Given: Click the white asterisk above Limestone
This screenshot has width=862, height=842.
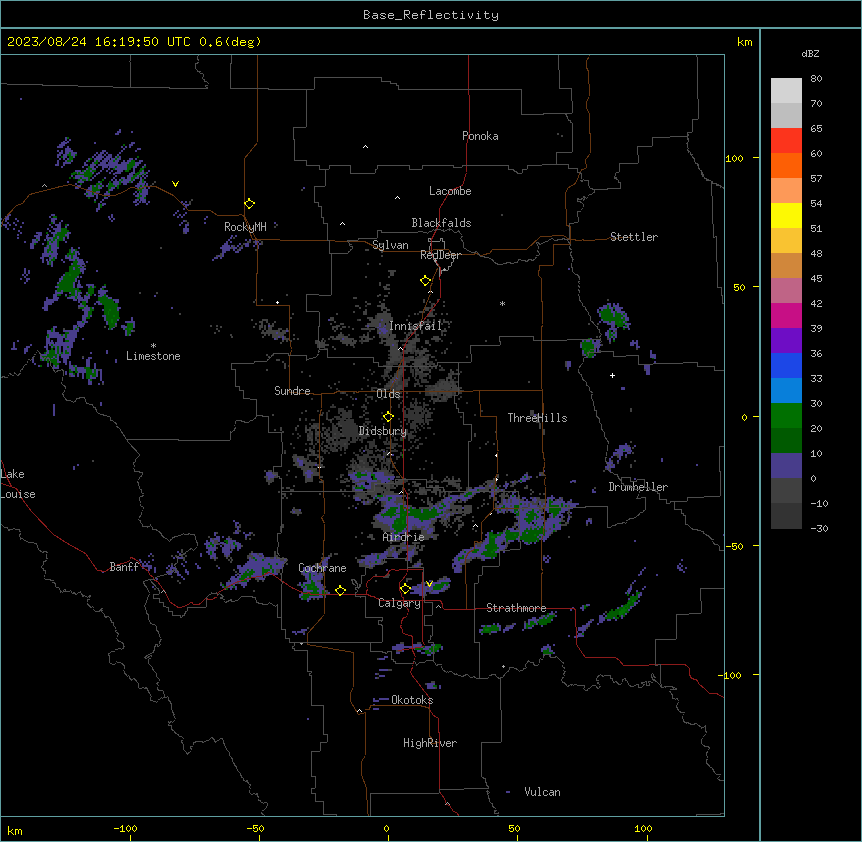Looking at the screenshot, I should 153,346.
